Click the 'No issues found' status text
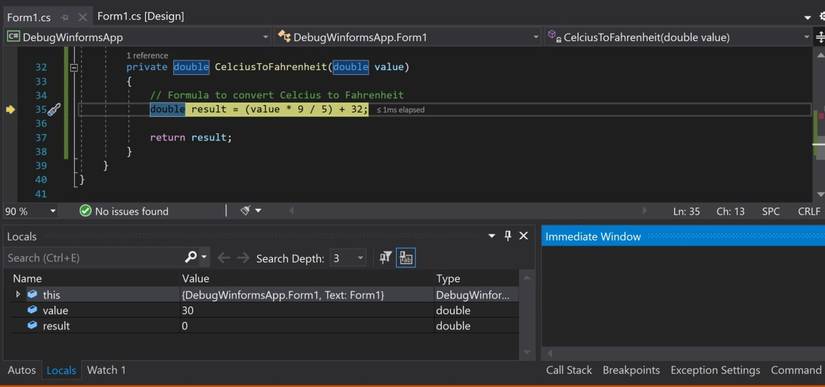 pos(132,211)
